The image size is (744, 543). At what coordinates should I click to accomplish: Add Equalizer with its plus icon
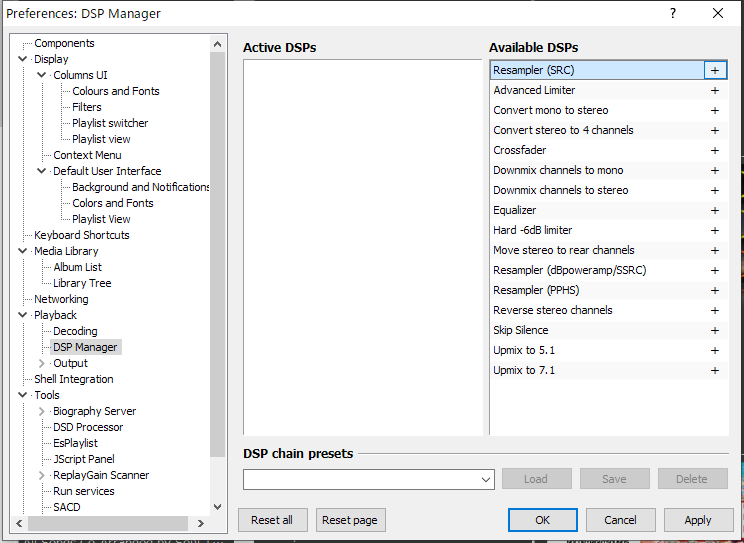click(x=714, y=210)
